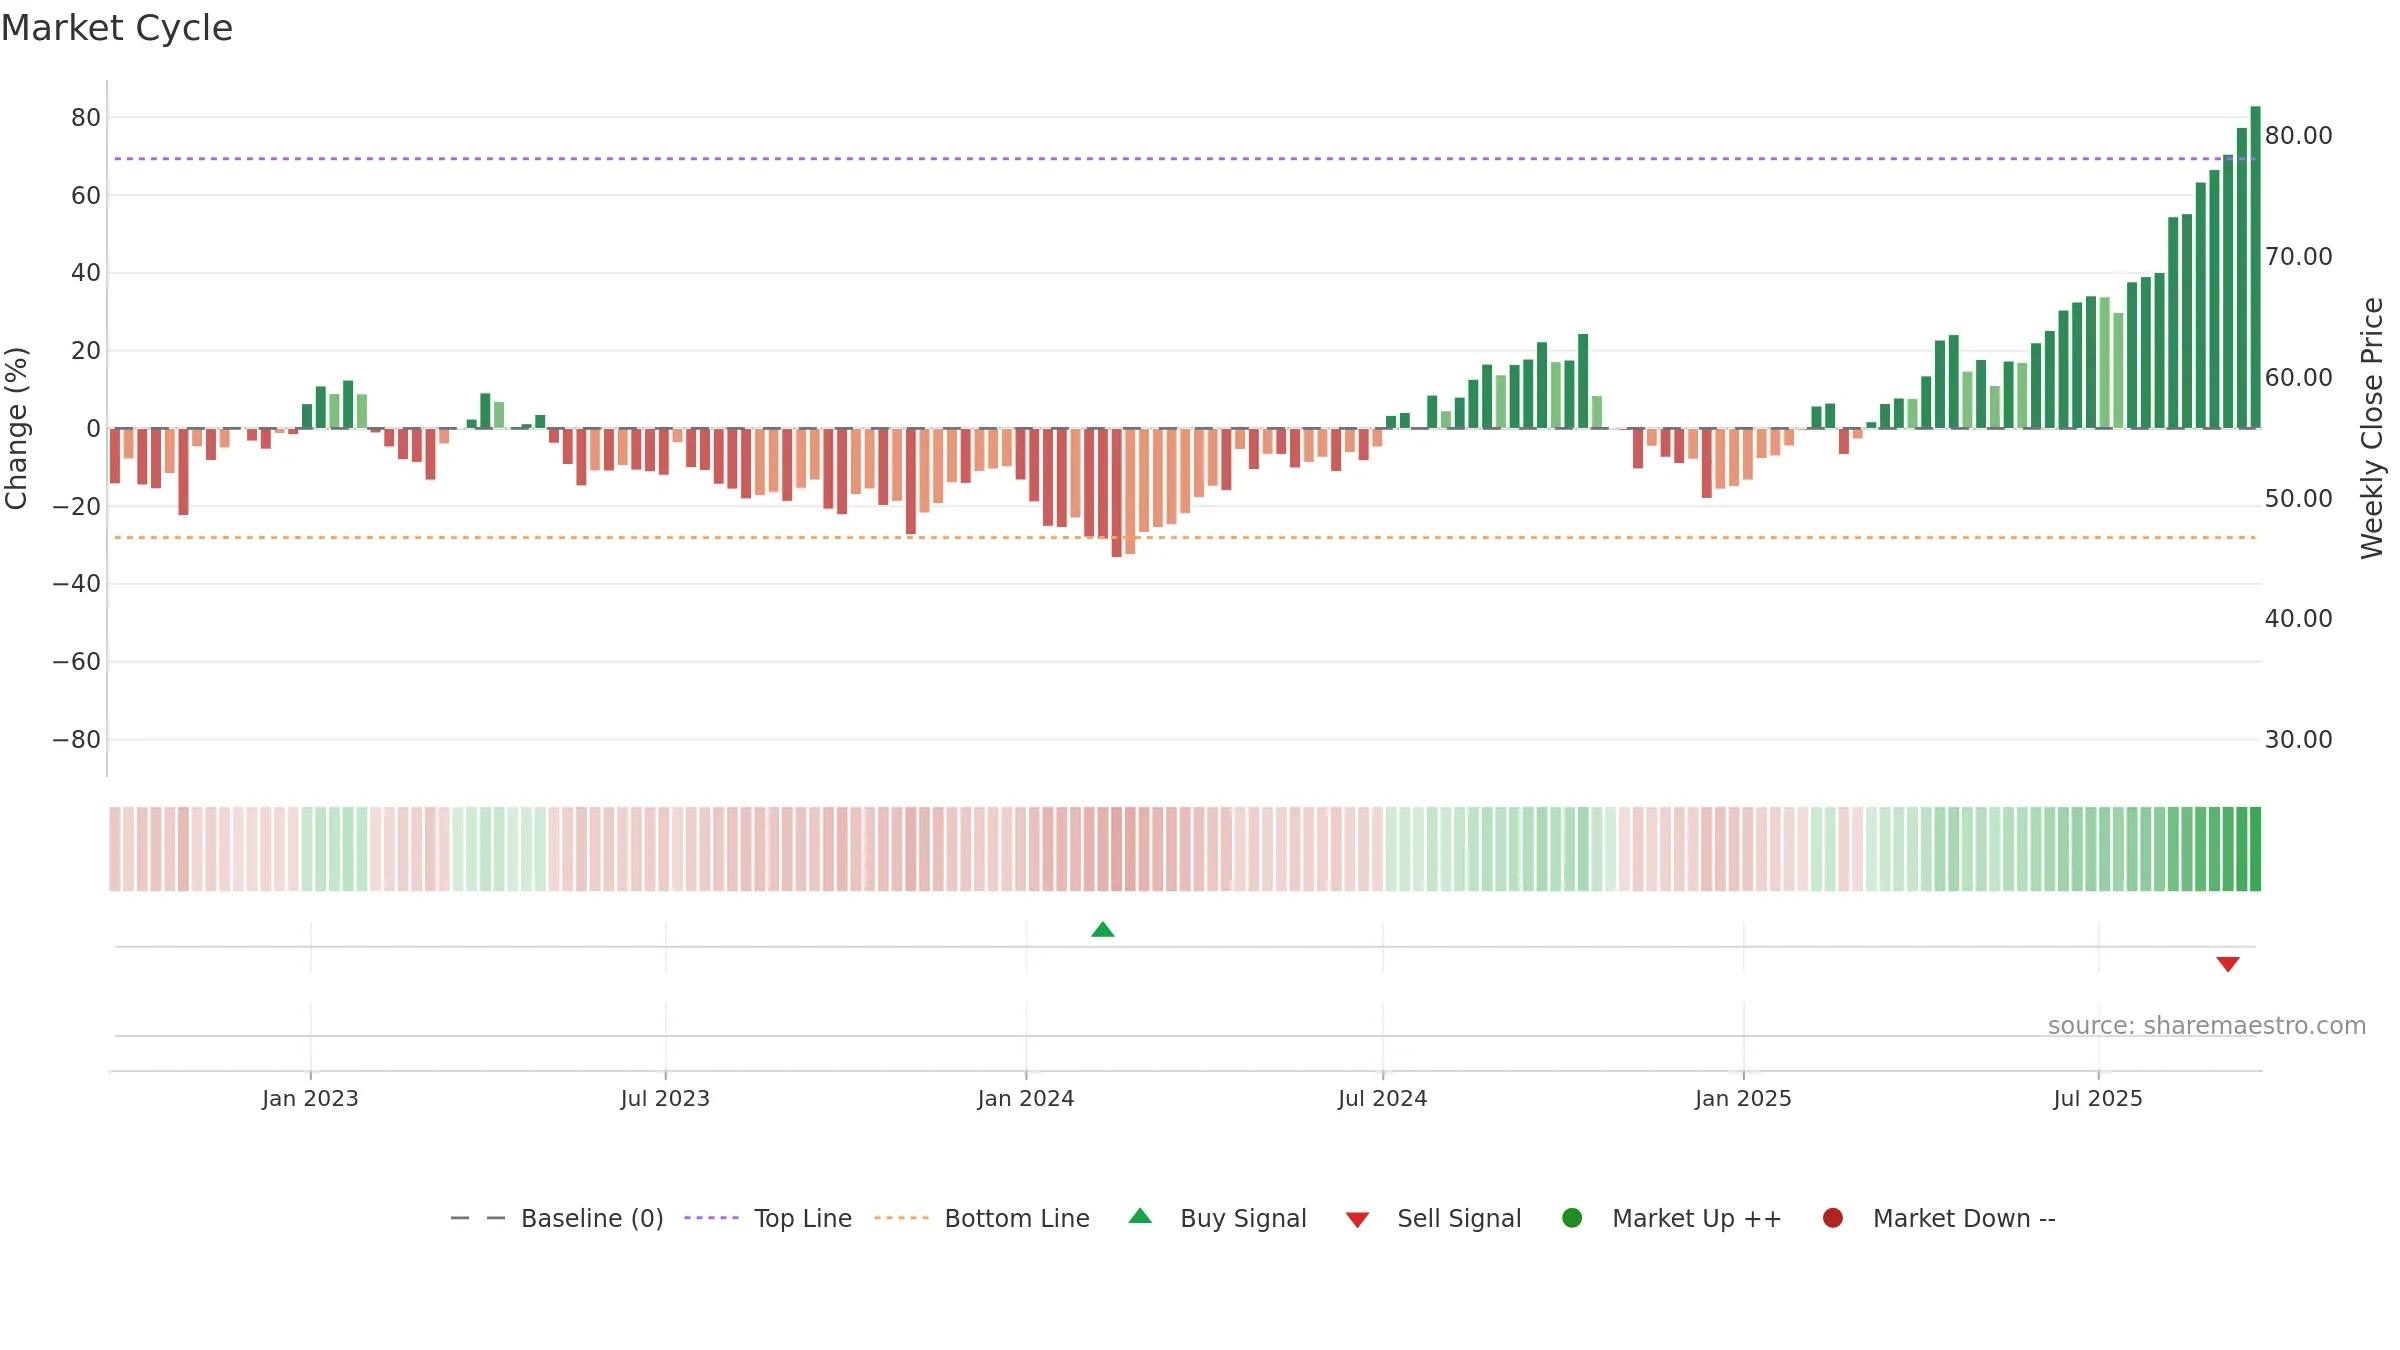Click the orange dotted line sample in legend

point(901,1218)
